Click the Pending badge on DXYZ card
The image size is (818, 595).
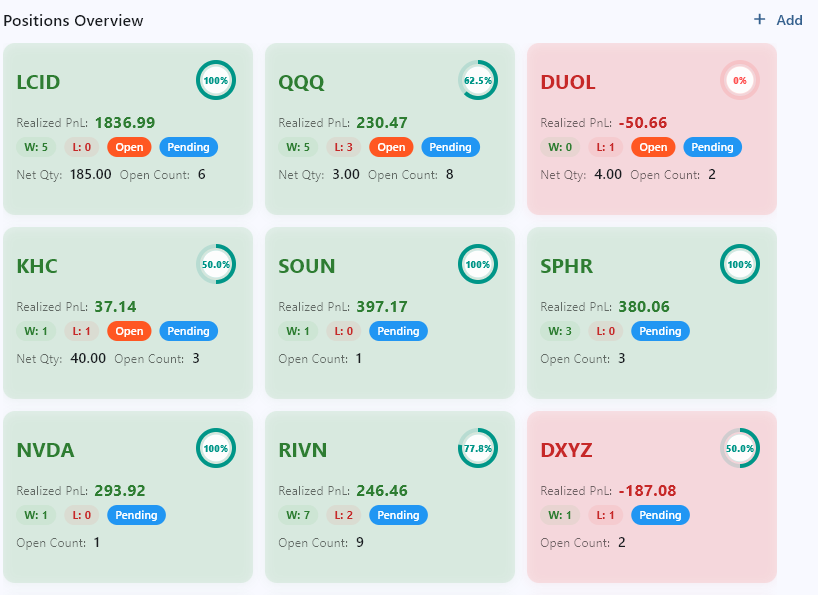[x=660, y=515]
